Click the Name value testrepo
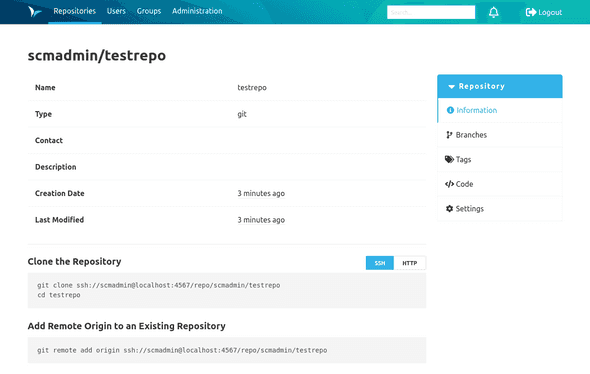This screenshot has height=374, width=590. (252, 88)
